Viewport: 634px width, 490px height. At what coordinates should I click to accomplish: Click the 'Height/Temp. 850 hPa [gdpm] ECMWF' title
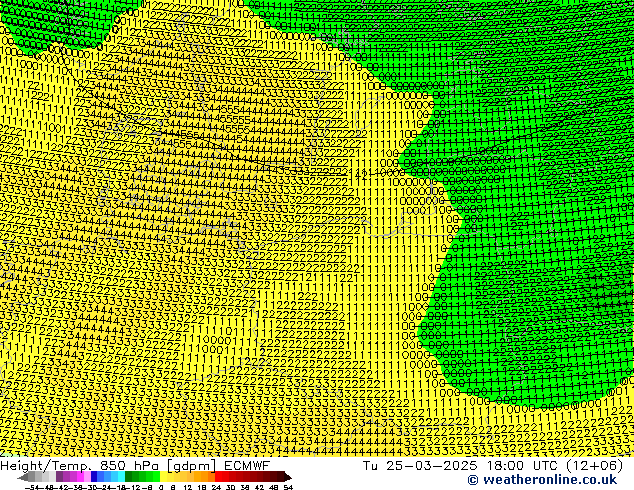coord(135,465)
